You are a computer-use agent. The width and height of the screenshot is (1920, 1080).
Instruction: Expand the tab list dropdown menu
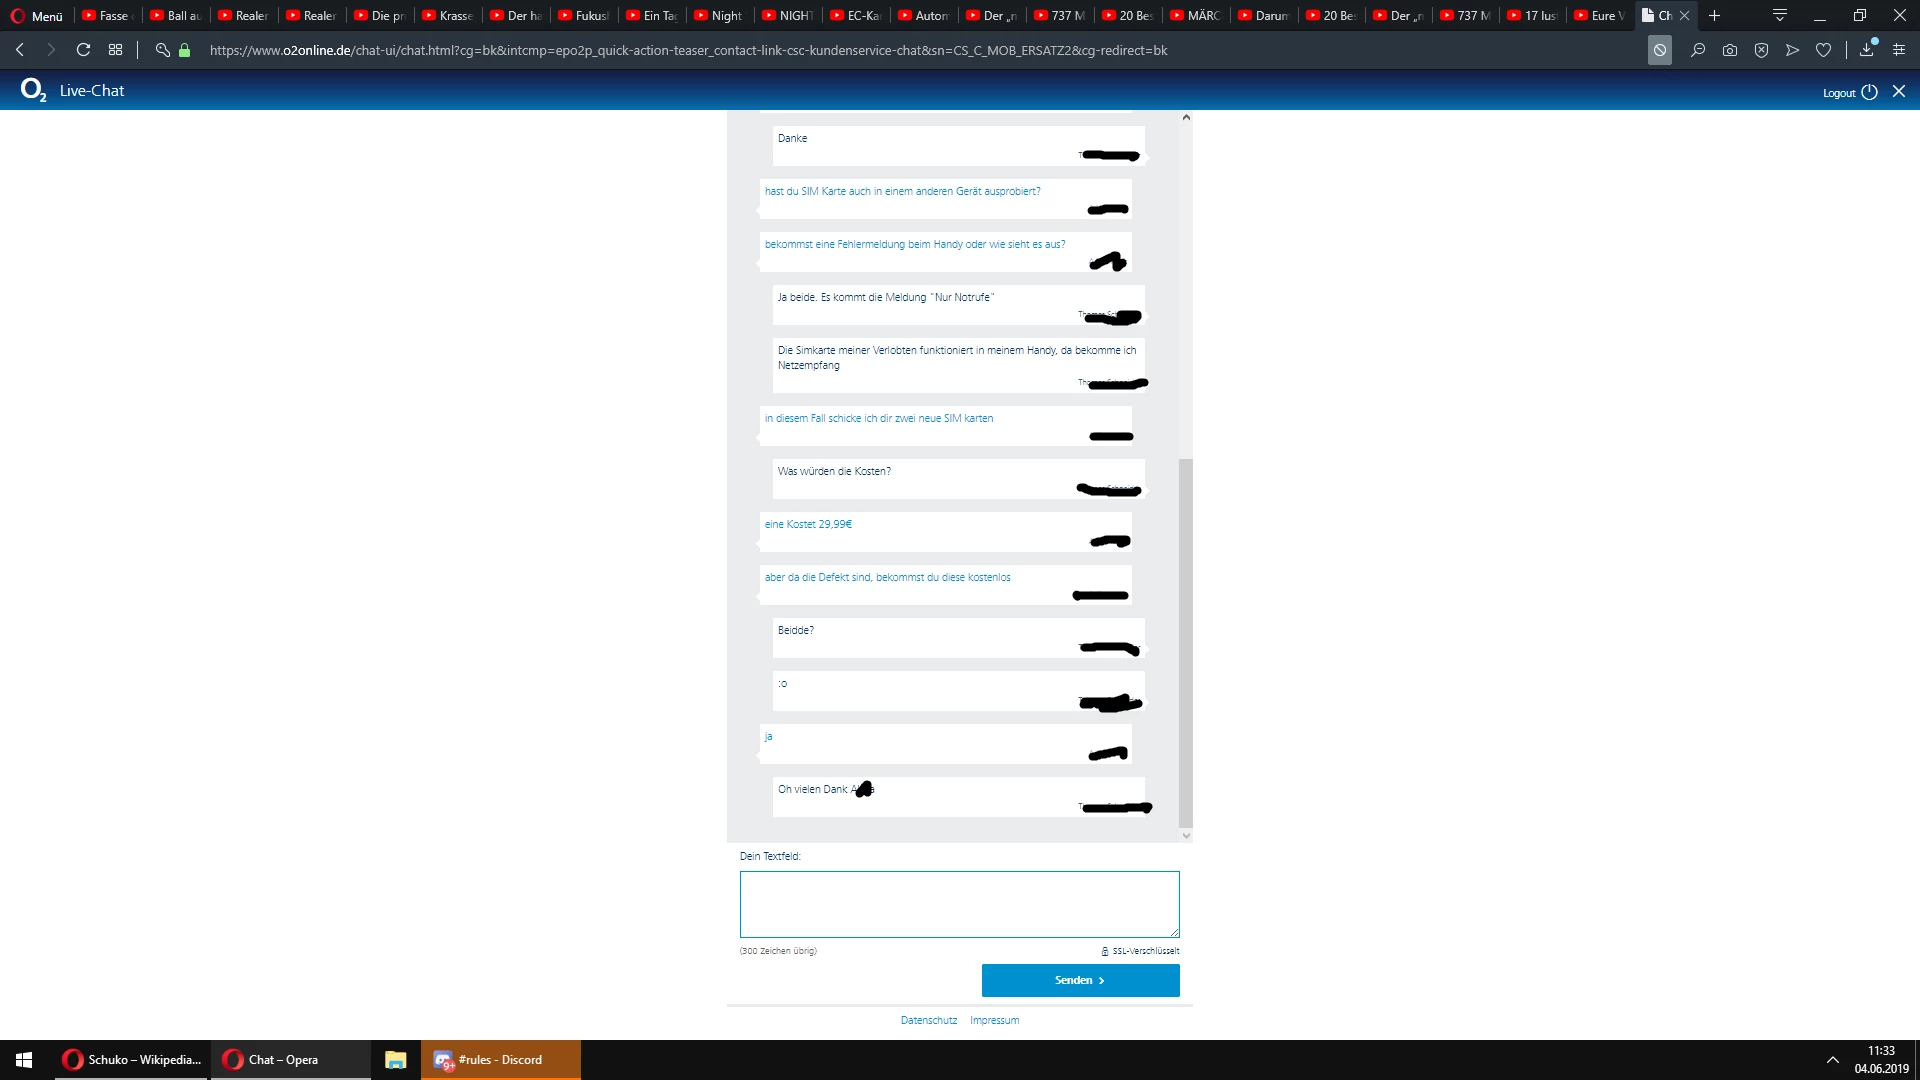point(1779,15)
